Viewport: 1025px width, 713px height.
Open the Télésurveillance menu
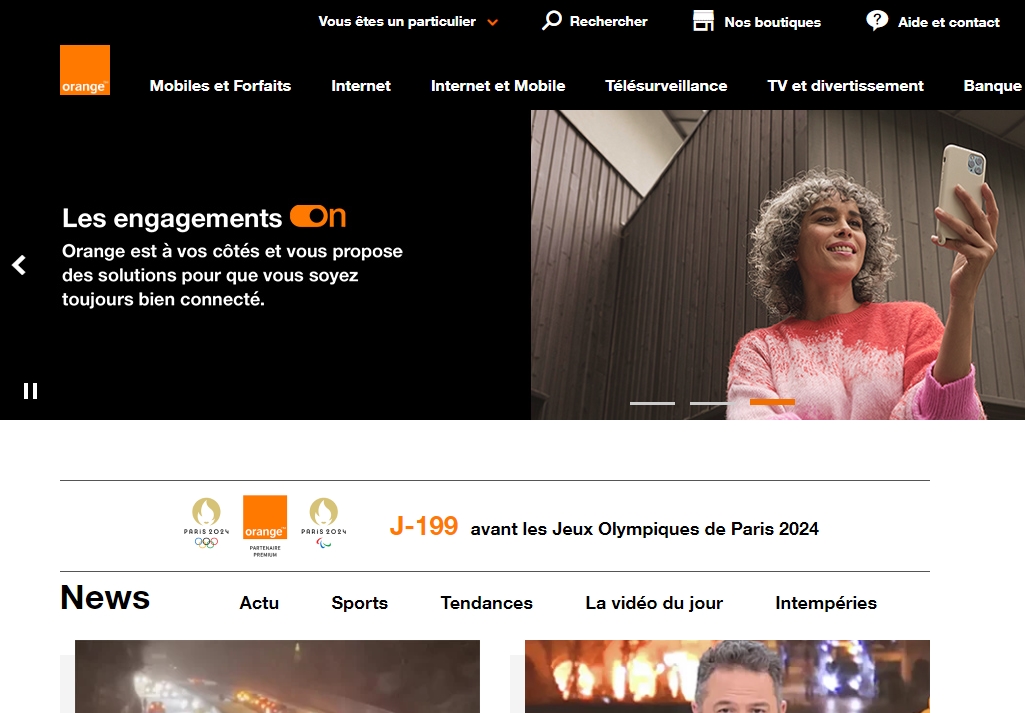coord(666,86)
